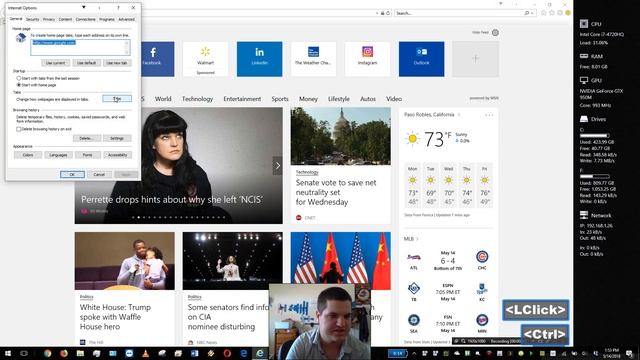Switch to Internet Explorer taskbar icon

pyautogui.click(x=260, y=353)
